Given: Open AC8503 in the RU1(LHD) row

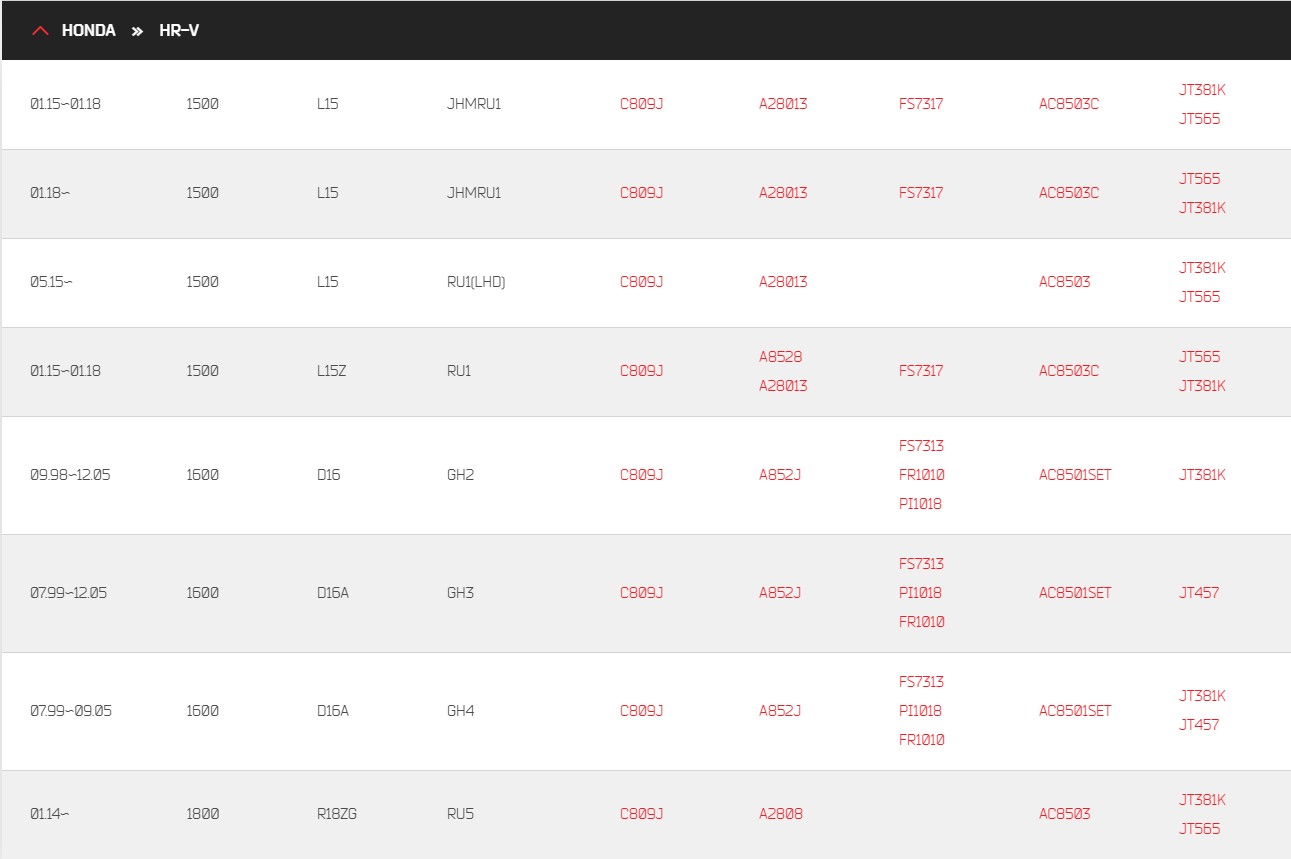Looking at the screenshot, I should click(1065, 282).
